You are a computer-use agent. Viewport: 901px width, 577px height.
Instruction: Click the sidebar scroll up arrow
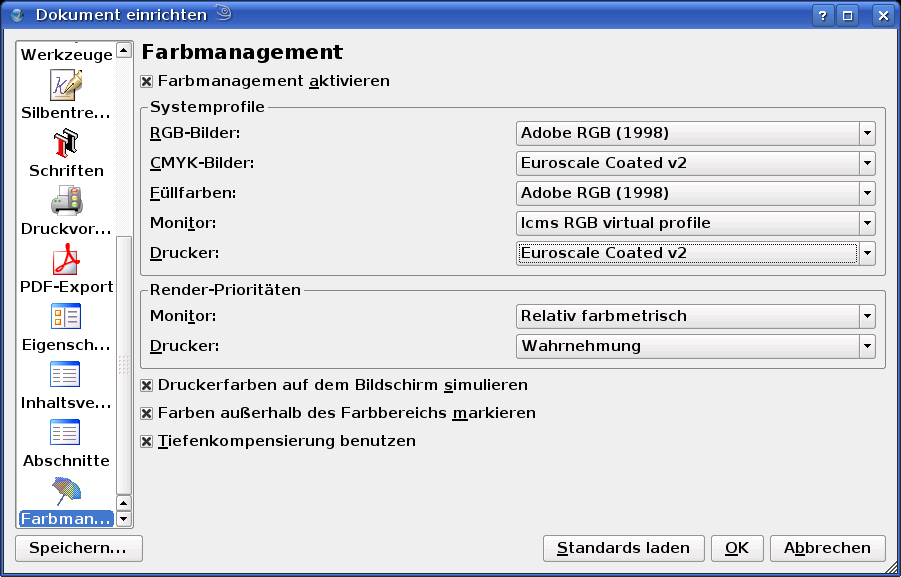[124, 50]
